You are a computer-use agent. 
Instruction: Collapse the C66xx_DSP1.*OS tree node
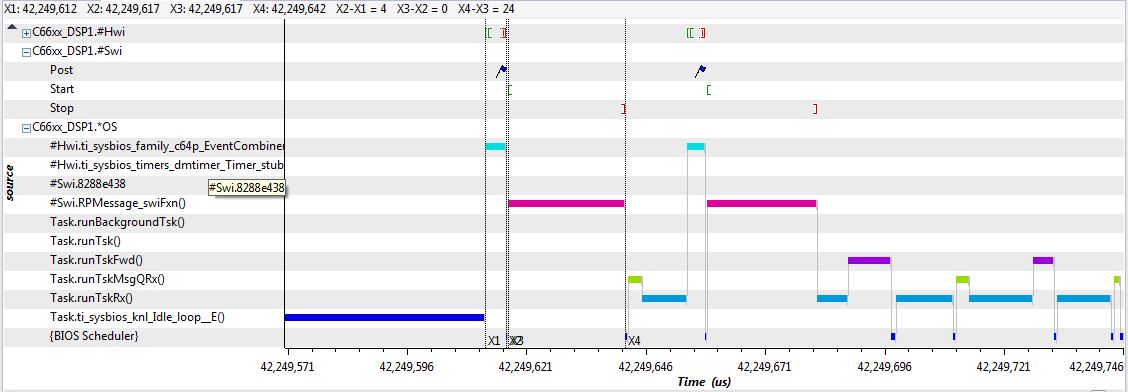coord(27,127)
